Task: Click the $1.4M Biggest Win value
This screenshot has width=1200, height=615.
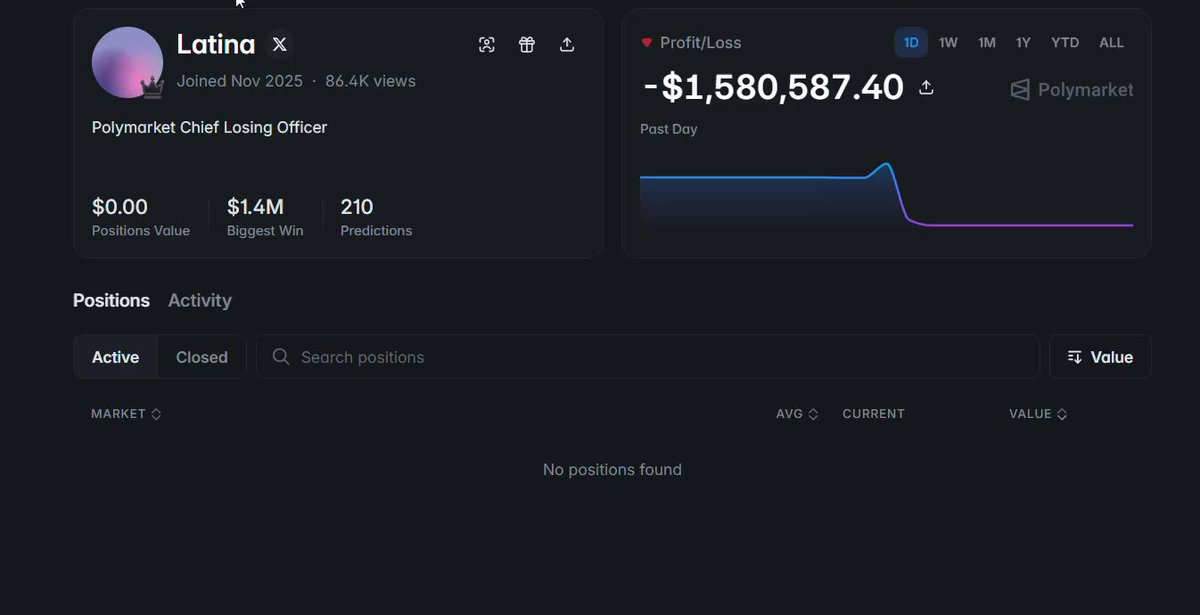Action: coord(256,207)
